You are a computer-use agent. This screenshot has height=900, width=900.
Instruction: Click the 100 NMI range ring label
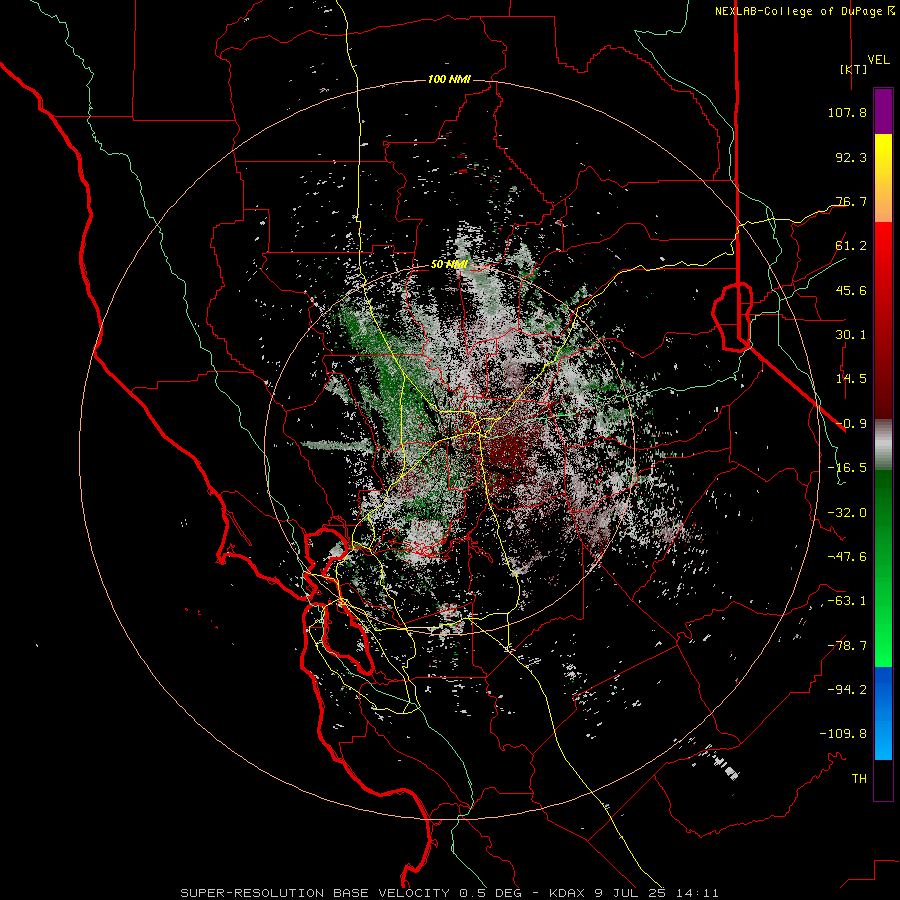(x=449, y=79)
